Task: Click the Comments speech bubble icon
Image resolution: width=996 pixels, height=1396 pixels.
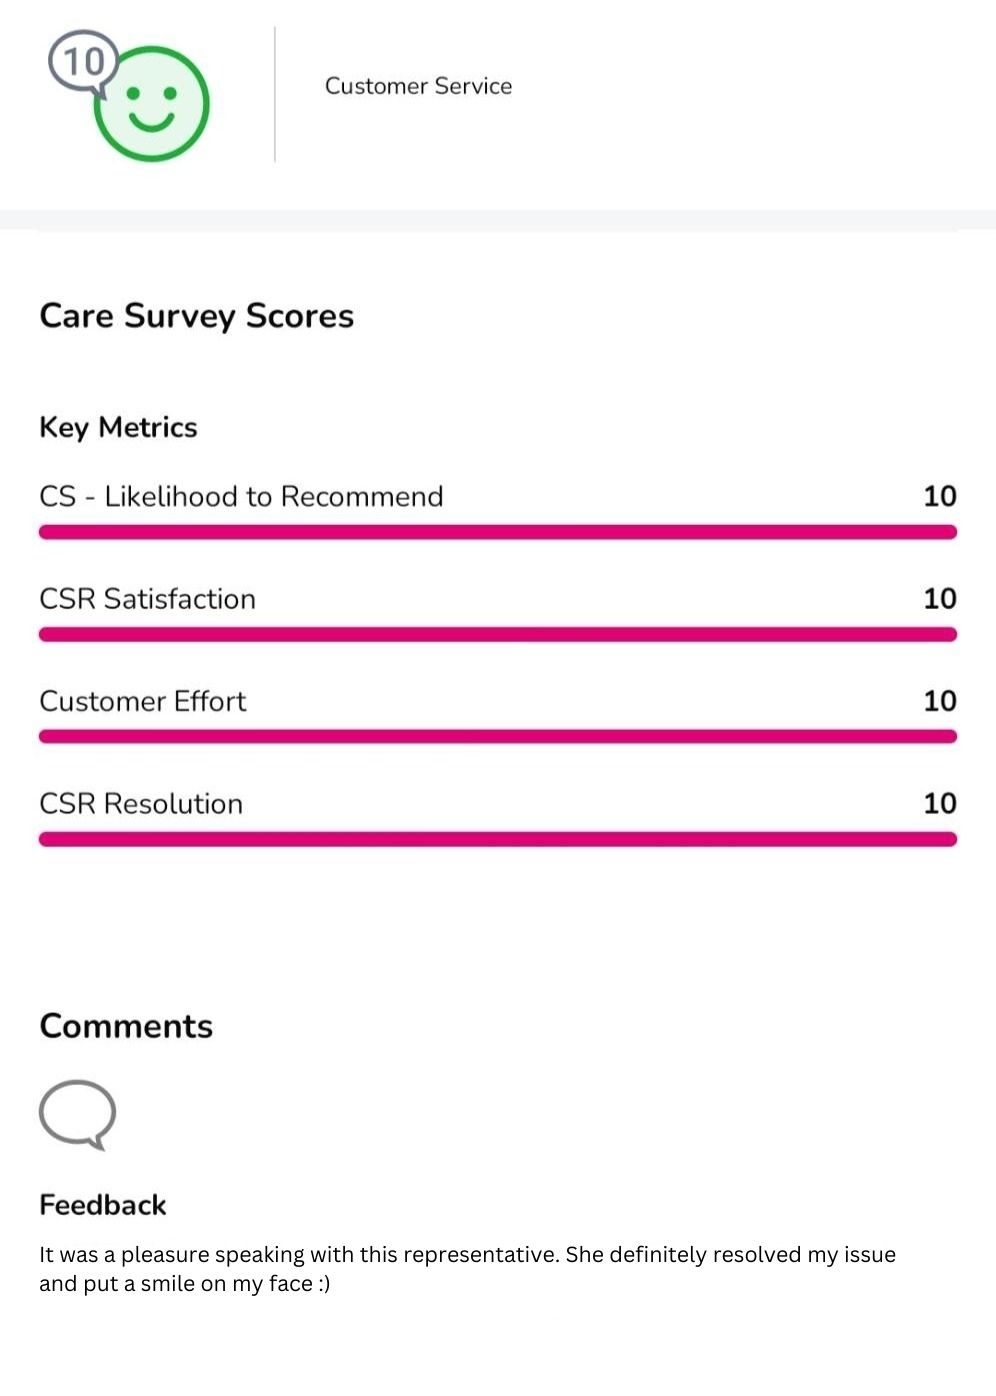Action: pos(77,1113)
